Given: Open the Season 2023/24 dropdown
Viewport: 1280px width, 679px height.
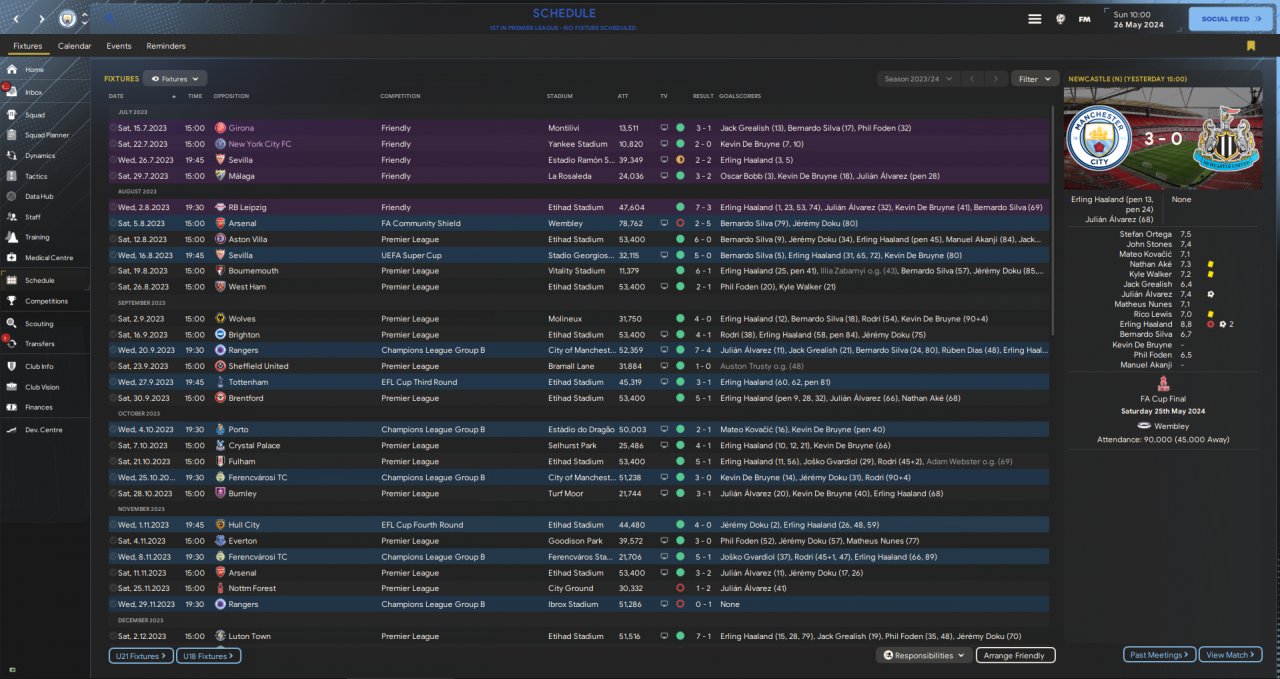Looking at the screenshot, I should [918, 78].
